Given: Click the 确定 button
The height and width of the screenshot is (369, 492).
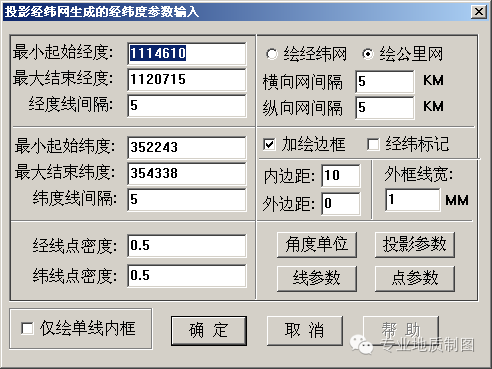Looking at the screenshot, I should coord(209,331).
